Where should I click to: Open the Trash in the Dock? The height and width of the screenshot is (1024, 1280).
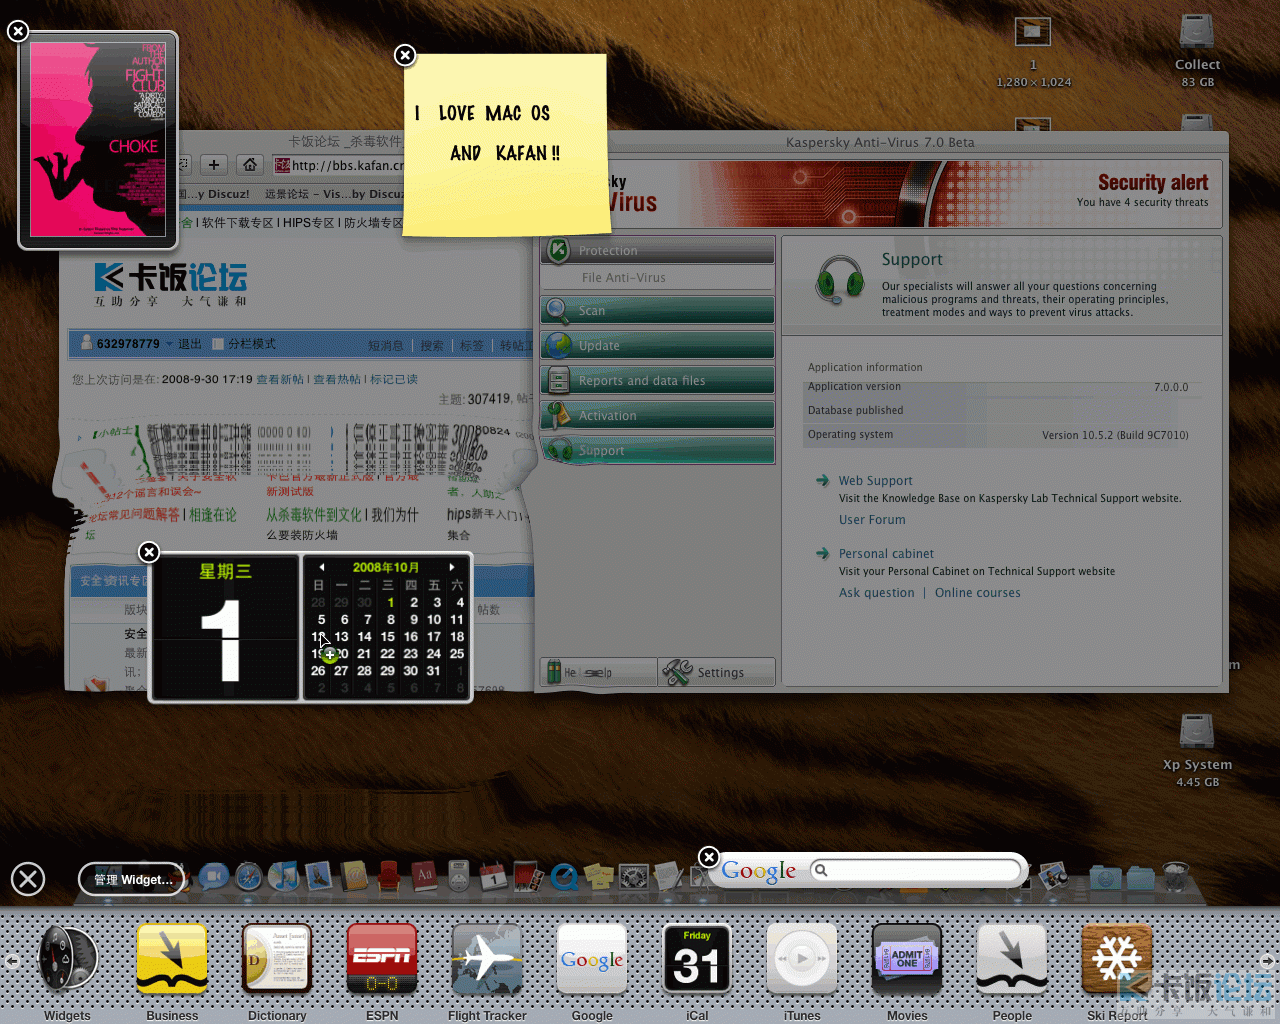pyautogui.click(x=1176, y=877)
